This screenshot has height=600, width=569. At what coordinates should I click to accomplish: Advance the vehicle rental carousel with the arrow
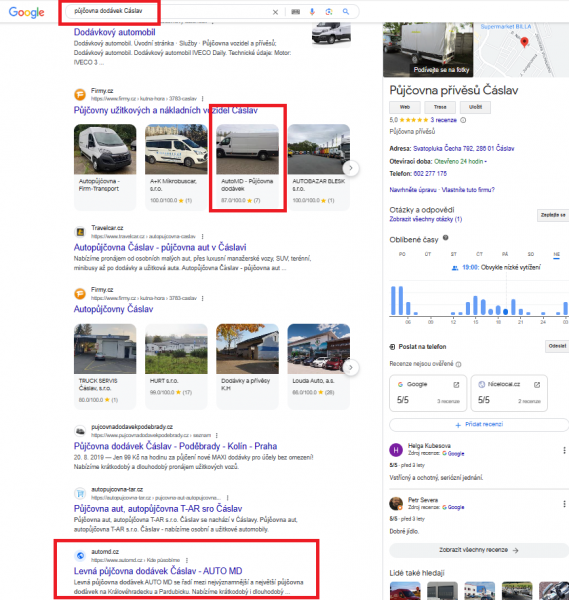(x=351, y=168)
